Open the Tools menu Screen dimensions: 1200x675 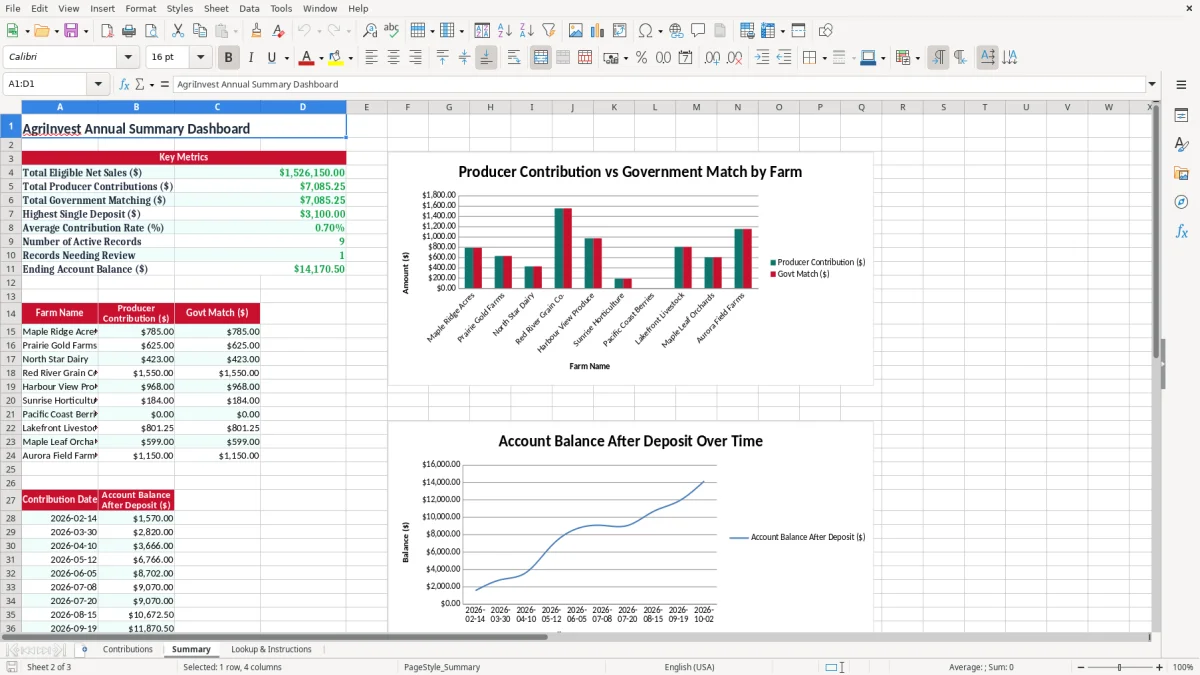coord(281,8)
